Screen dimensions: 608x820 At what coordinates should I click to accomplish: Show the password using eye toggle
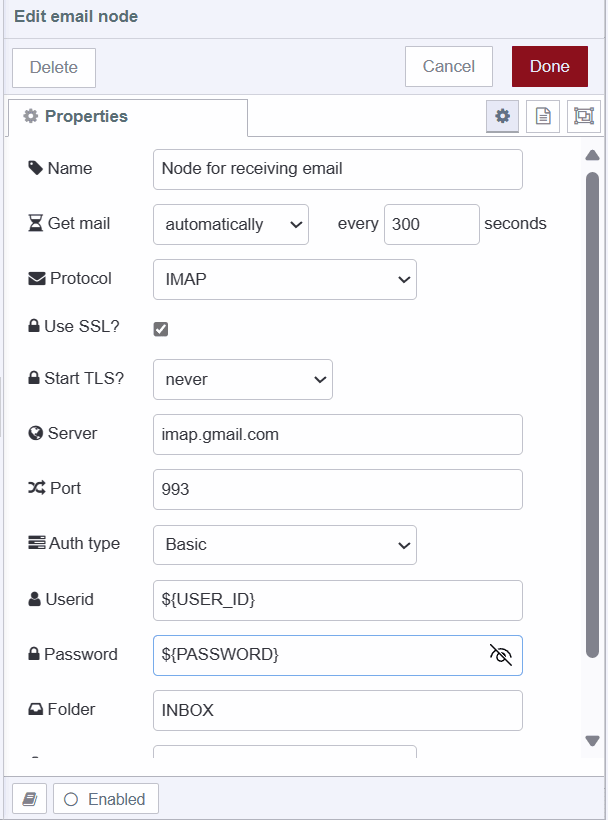click(503, 655)
